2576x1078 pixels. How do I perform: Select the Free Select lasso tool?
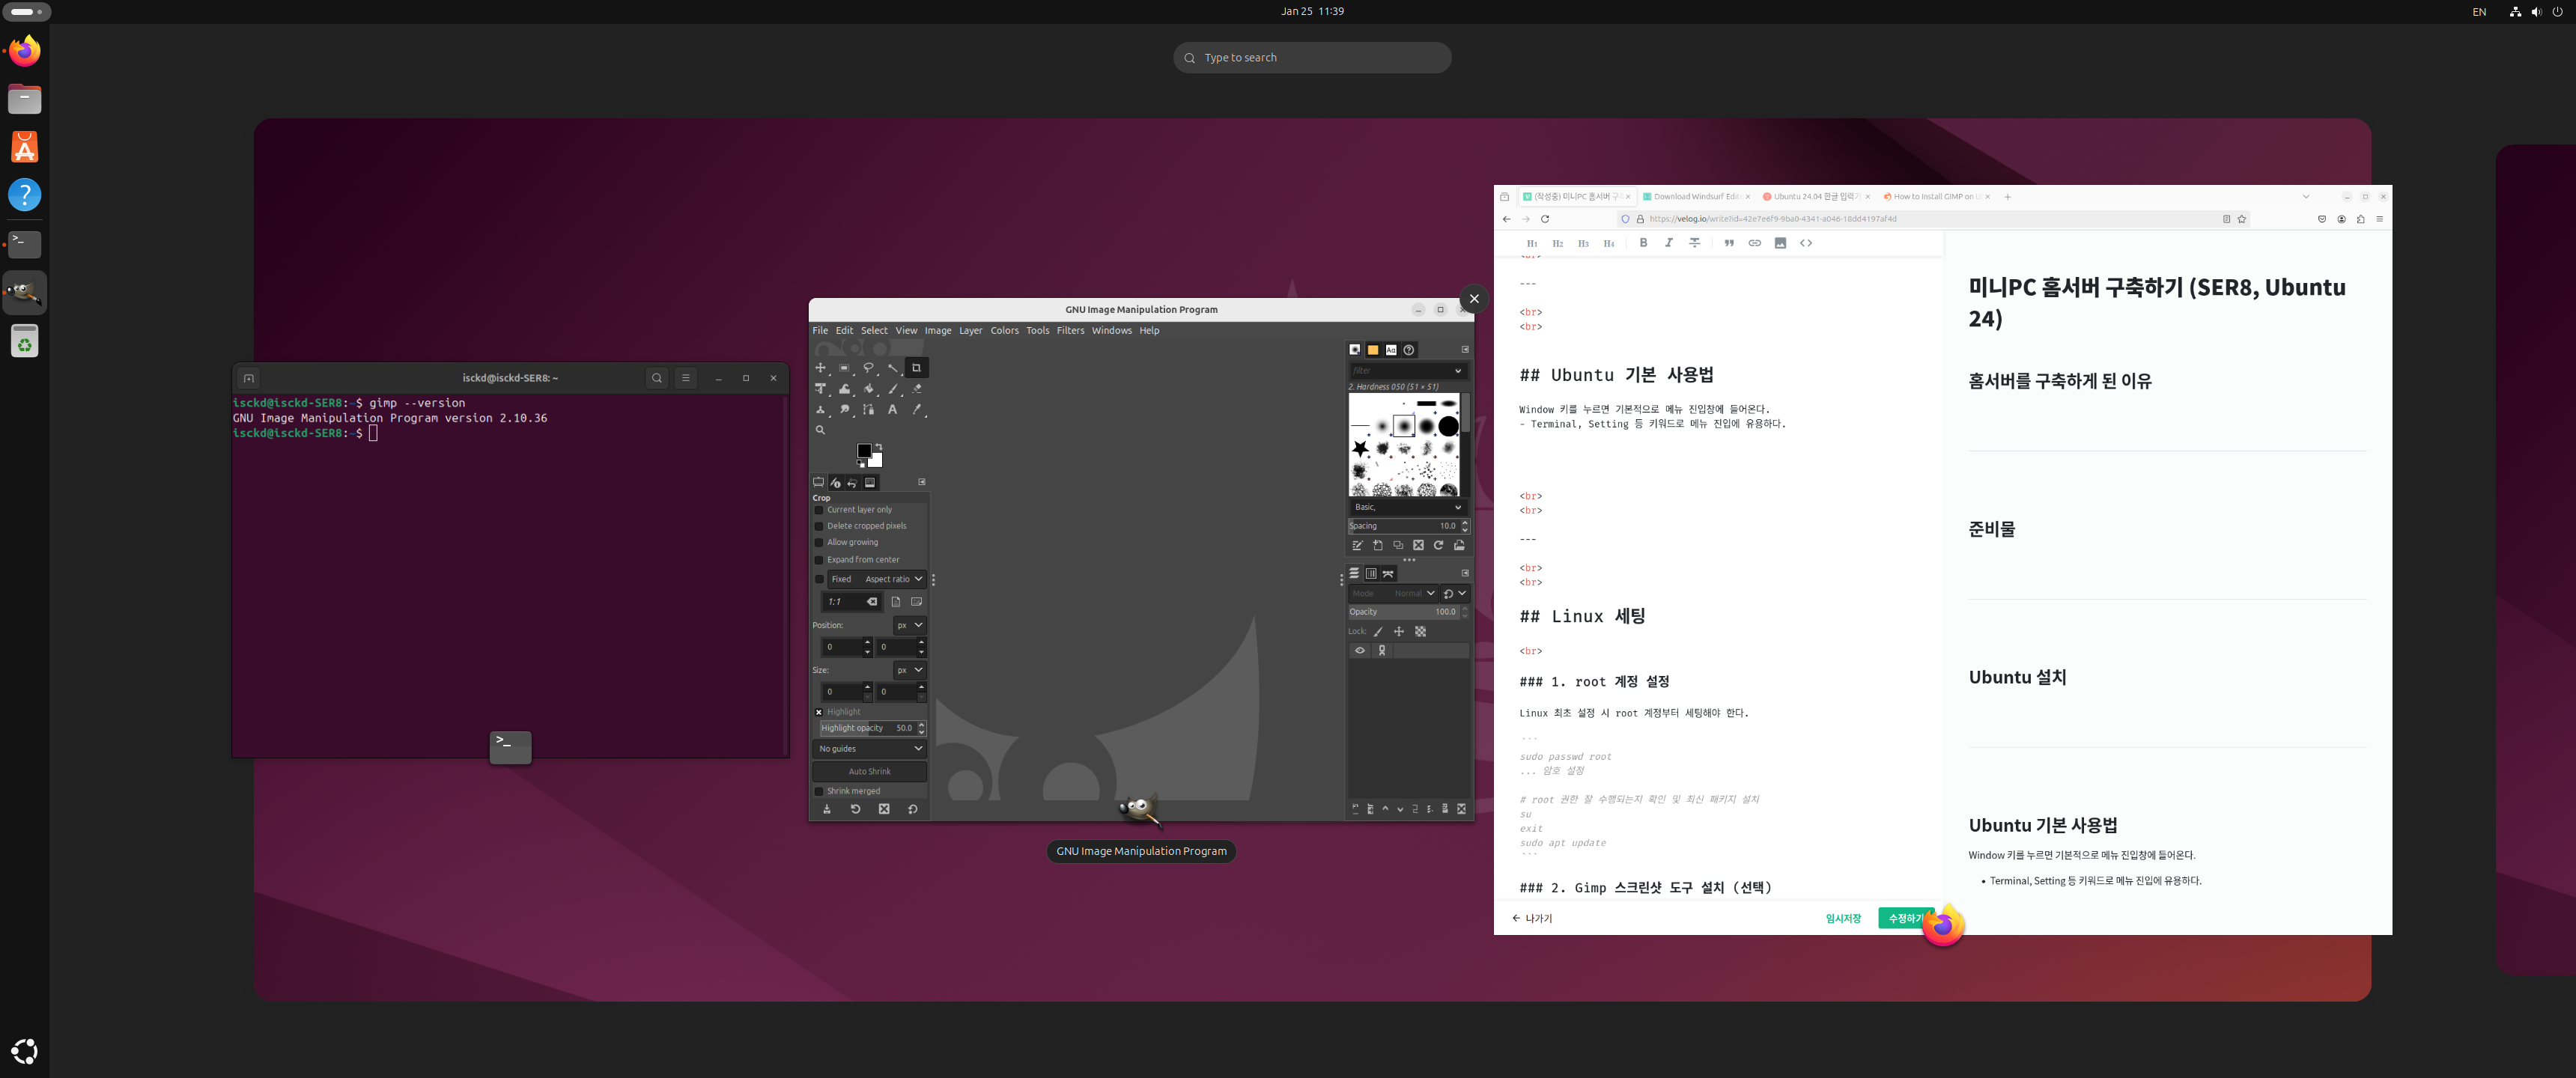click(x=868, y=368)
